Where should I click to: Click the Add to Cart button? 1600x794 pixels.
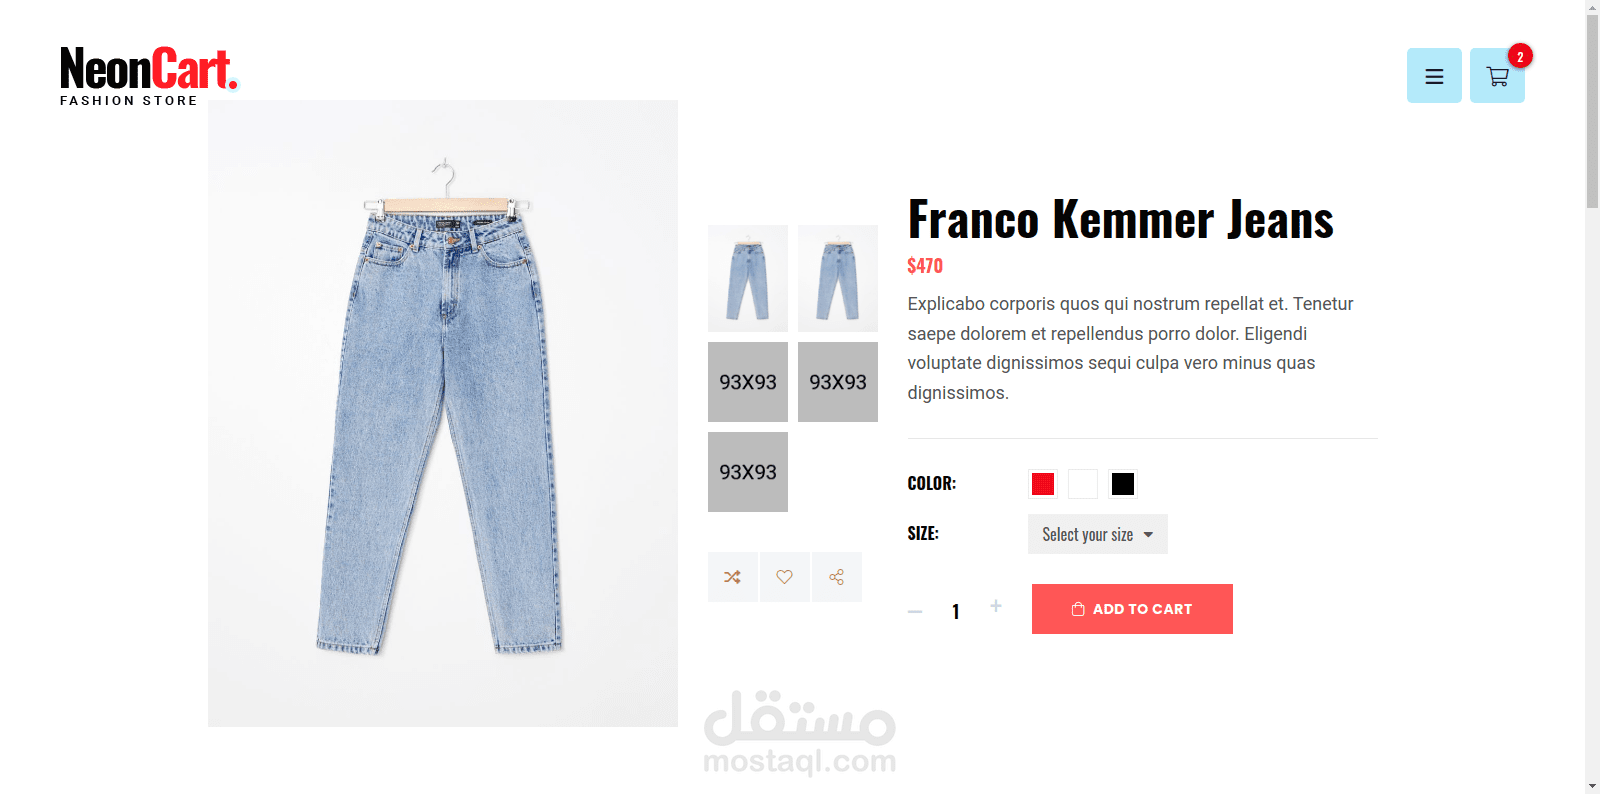pyautogui.click(x=1132, y=609)
